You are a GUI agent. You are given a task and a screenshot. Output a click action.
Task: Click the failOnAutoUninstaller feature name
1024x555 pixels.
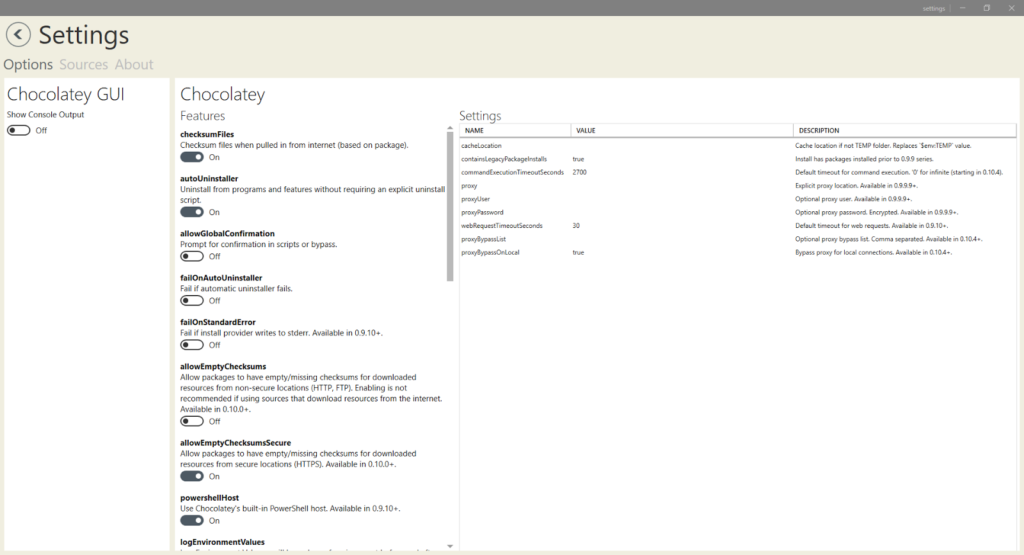(x=221, y=278)
